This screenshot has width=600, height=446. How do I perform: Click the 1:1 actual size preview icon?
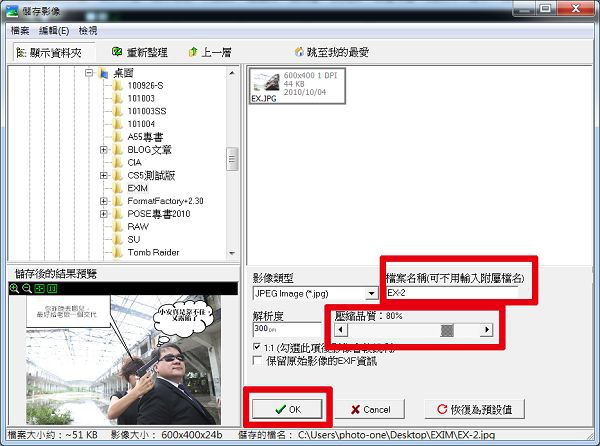point(52,288)
